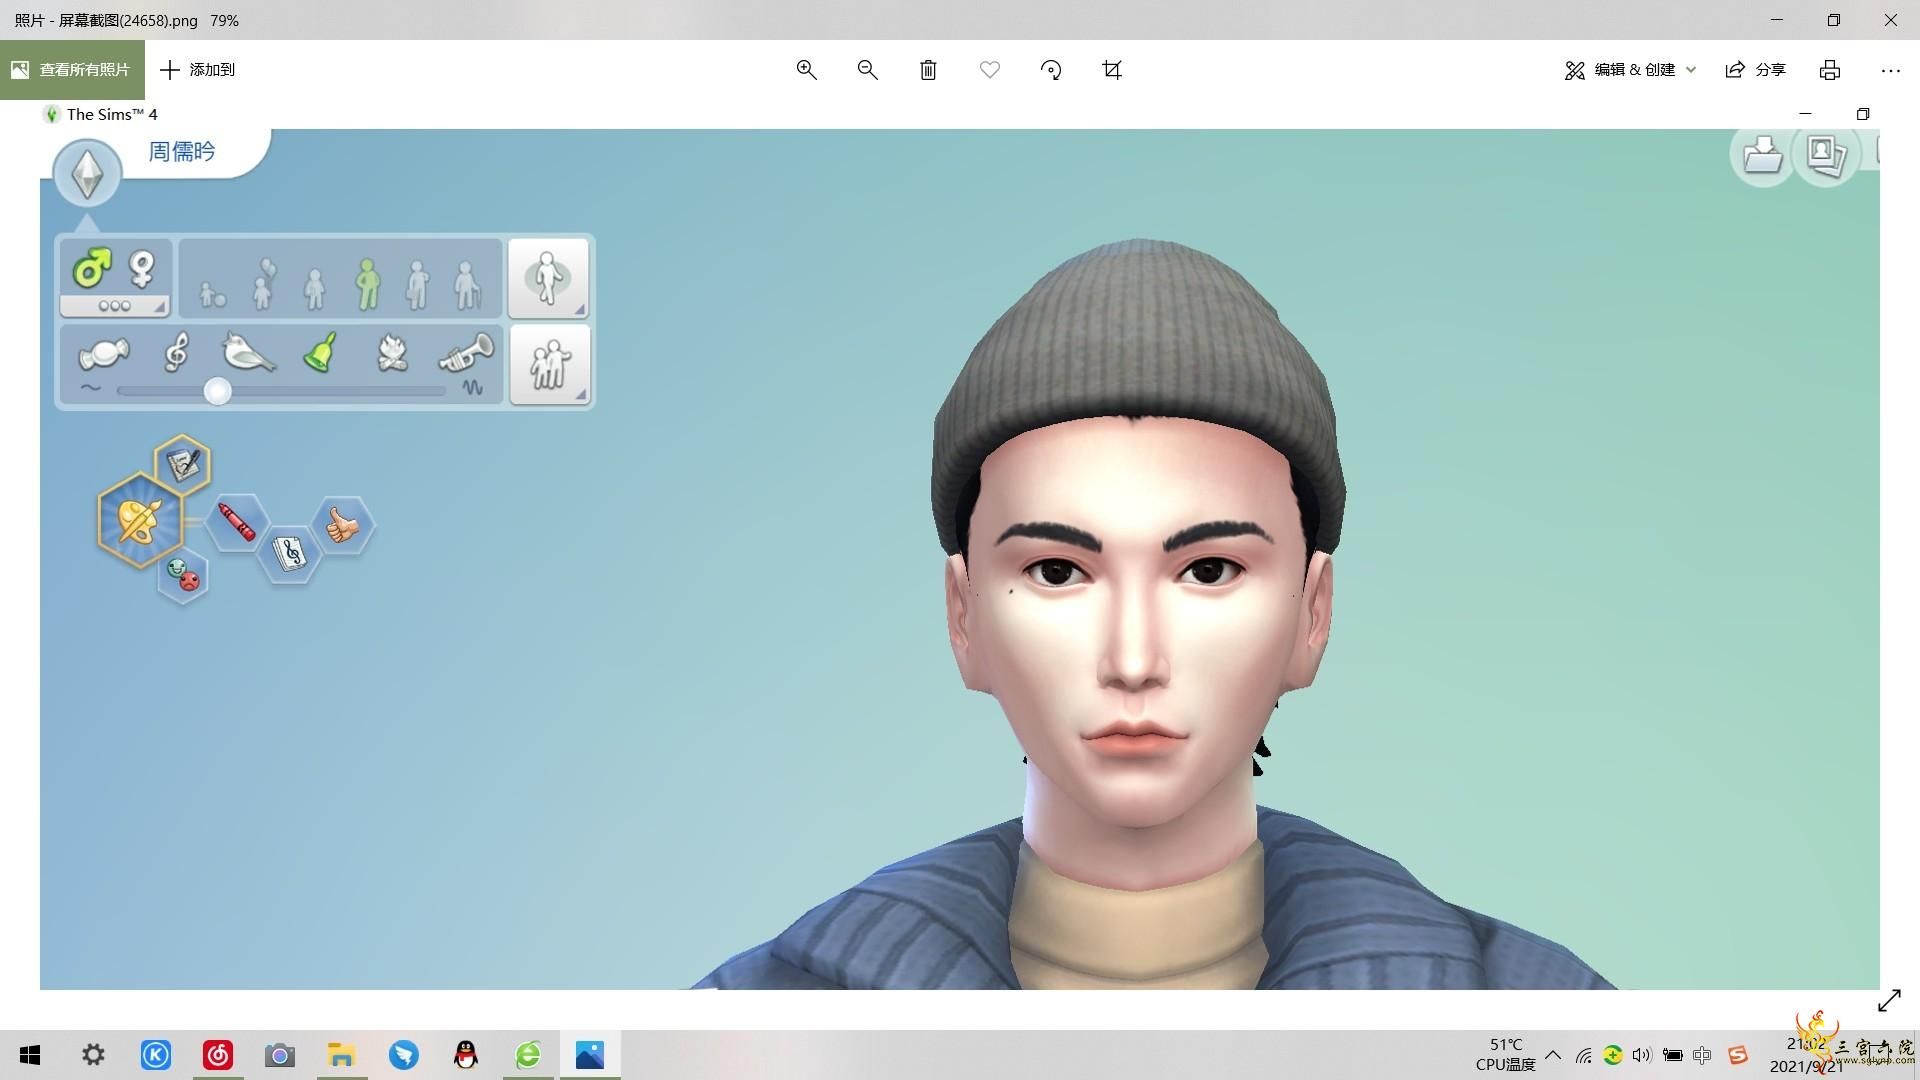This screenshot has height=1080, width=1920.
Task: Select the child age with balloons
Action: [x=263, y=284]
